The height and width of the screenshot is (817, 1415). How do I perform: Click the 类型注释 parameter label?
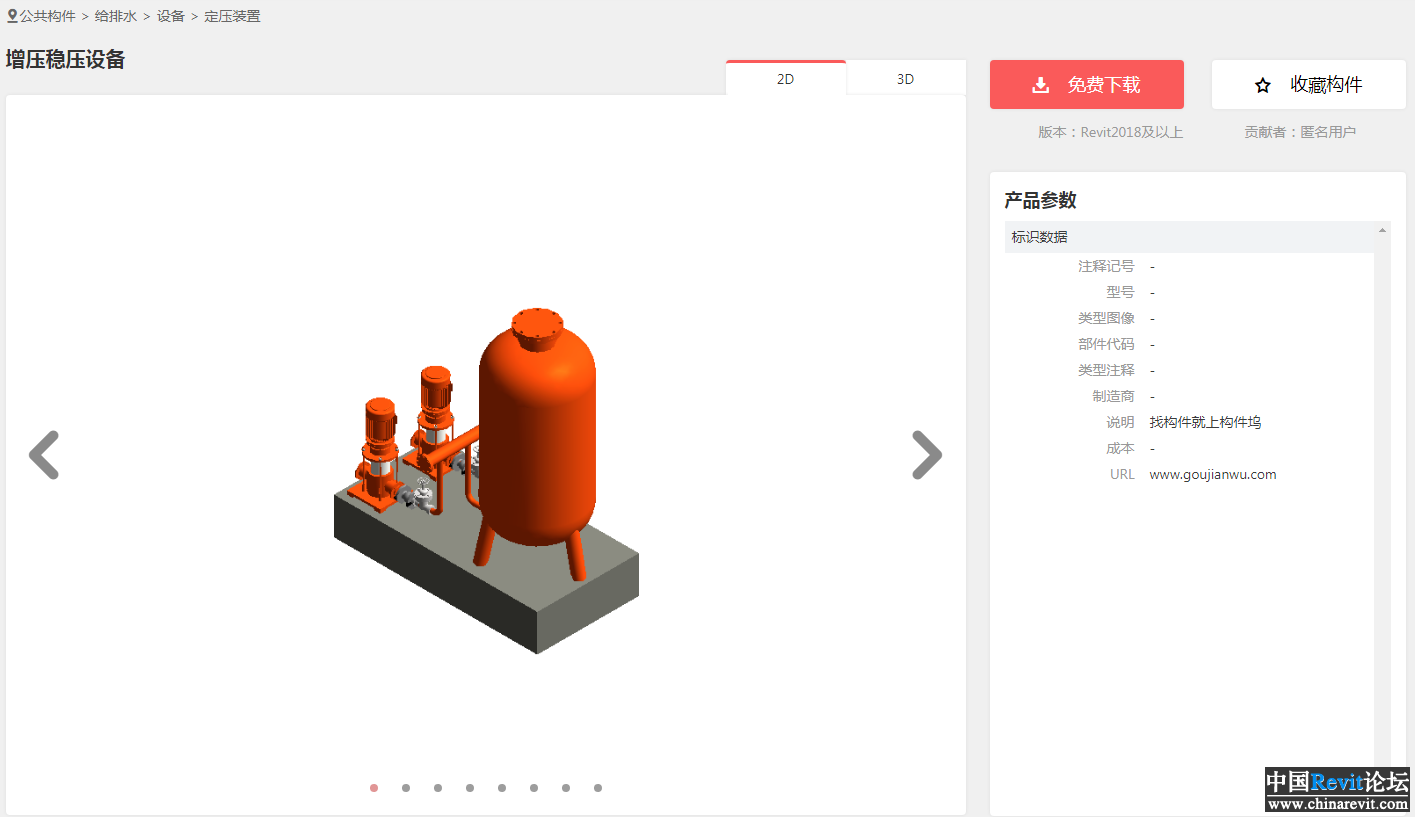pos(1106,371)
